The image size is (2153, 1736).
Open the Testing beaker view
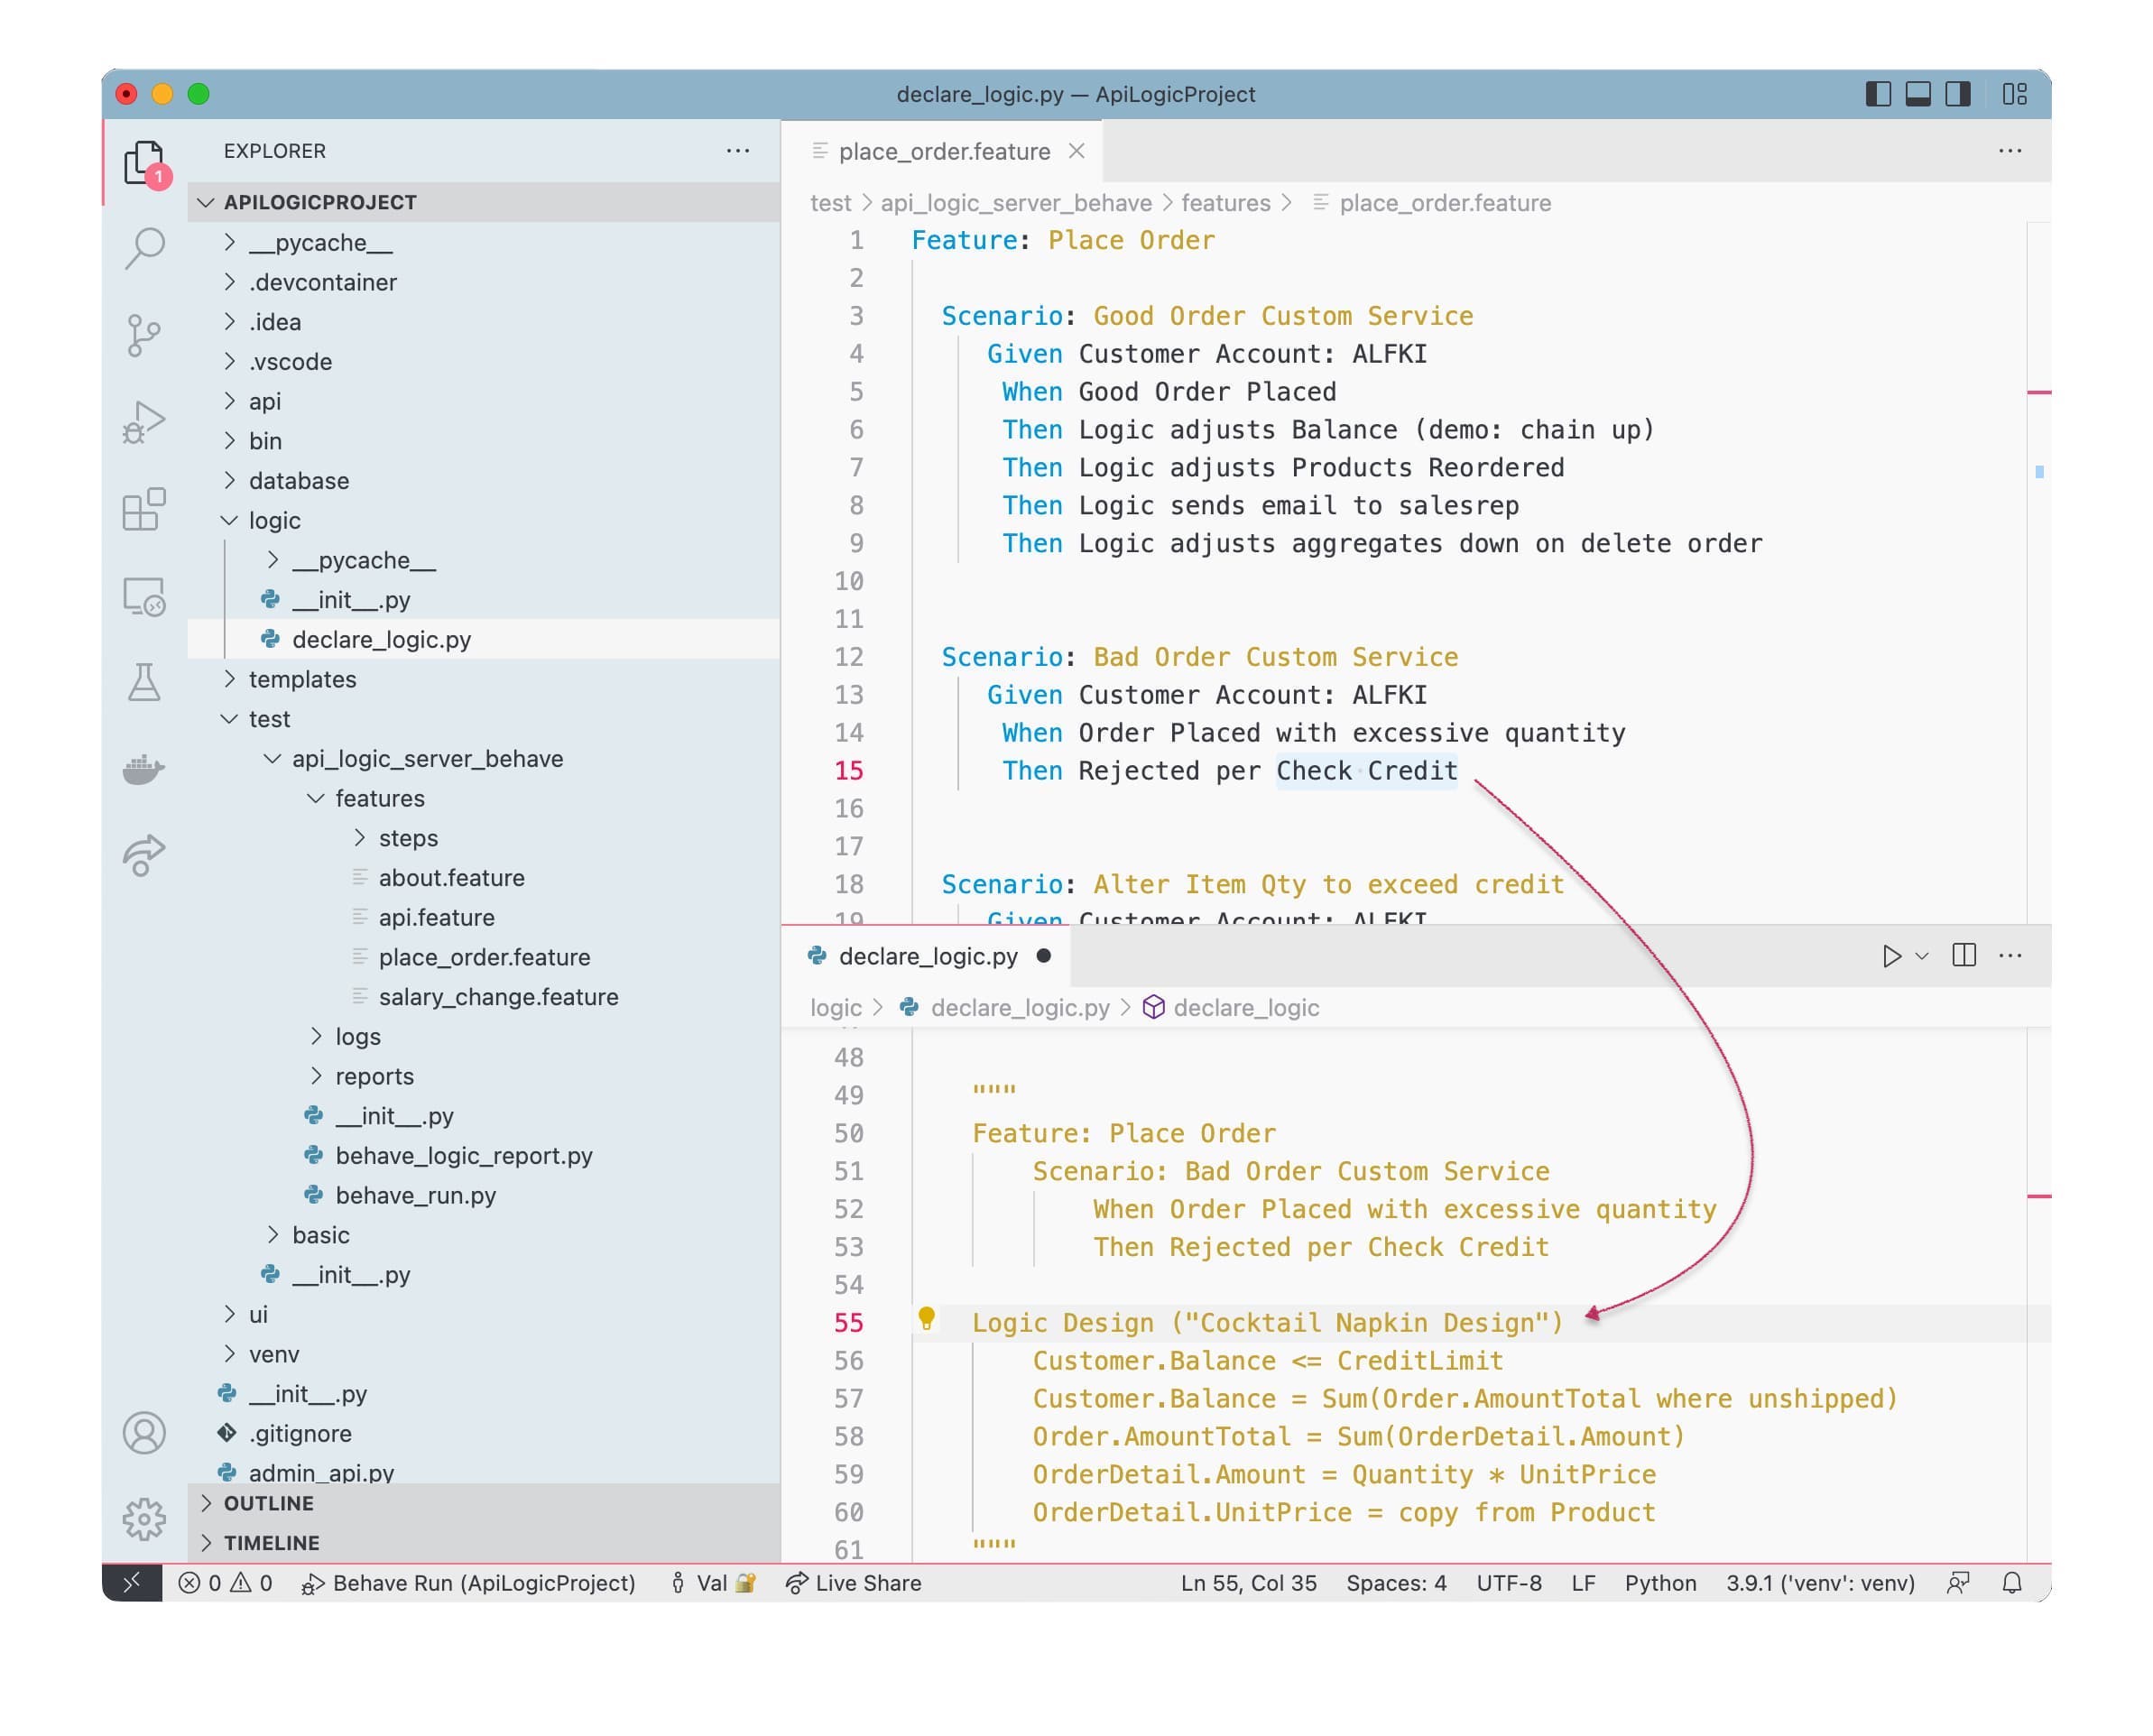pyautogui.click(x=144, y=683)
